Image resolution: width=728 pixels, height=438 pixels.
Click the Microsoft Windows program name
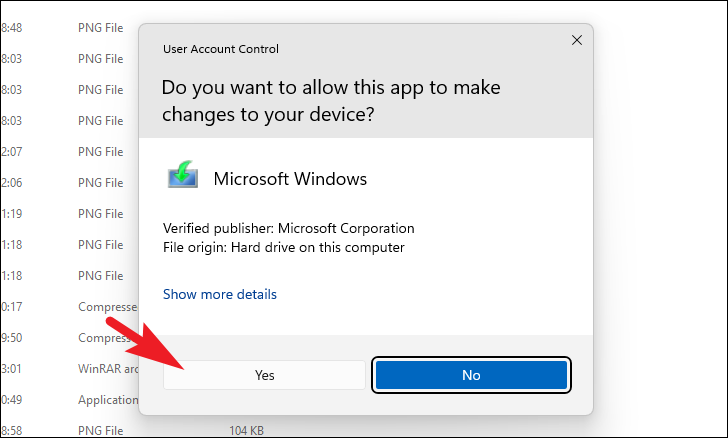tap(290, 179)
